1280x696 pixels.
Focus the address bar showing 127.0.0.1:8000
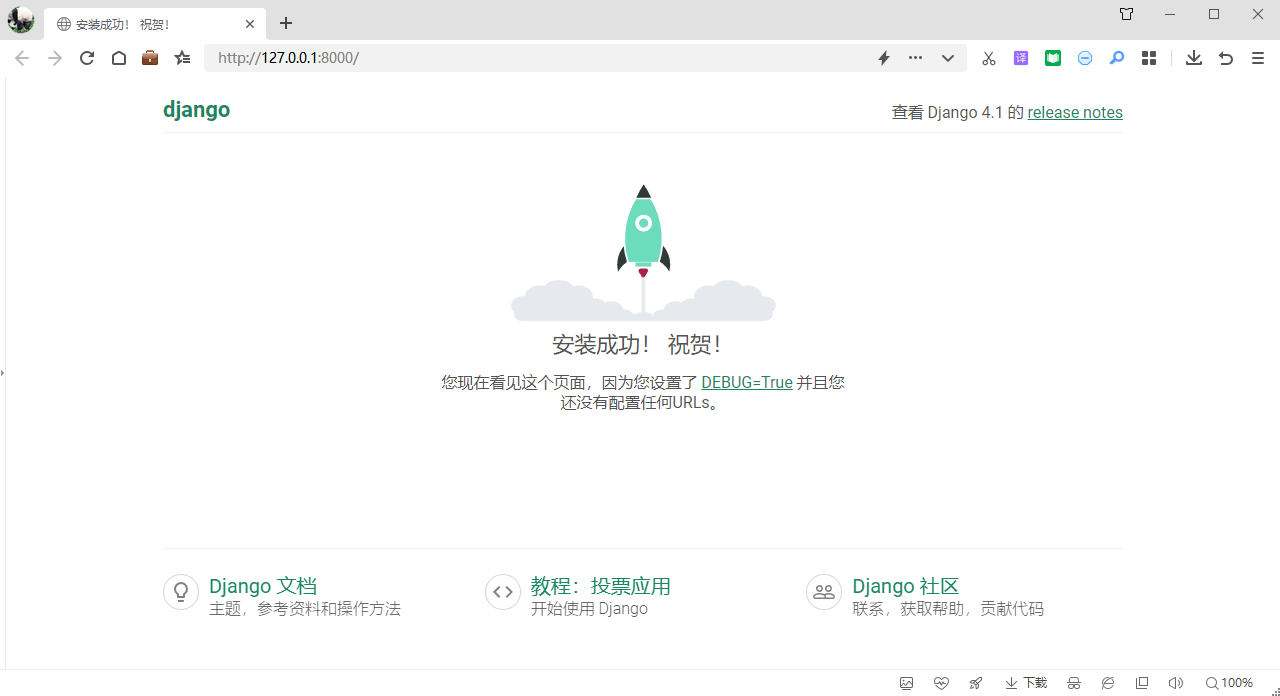point(585,58)
